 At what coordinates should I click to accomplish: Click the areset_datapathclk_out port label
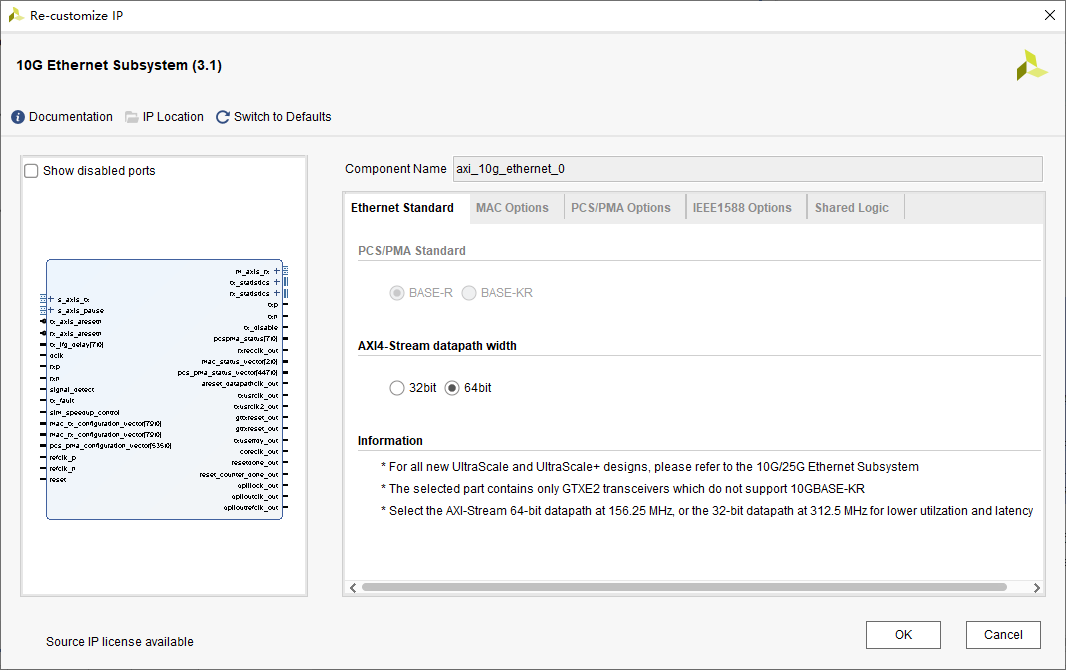pos(240,384)
